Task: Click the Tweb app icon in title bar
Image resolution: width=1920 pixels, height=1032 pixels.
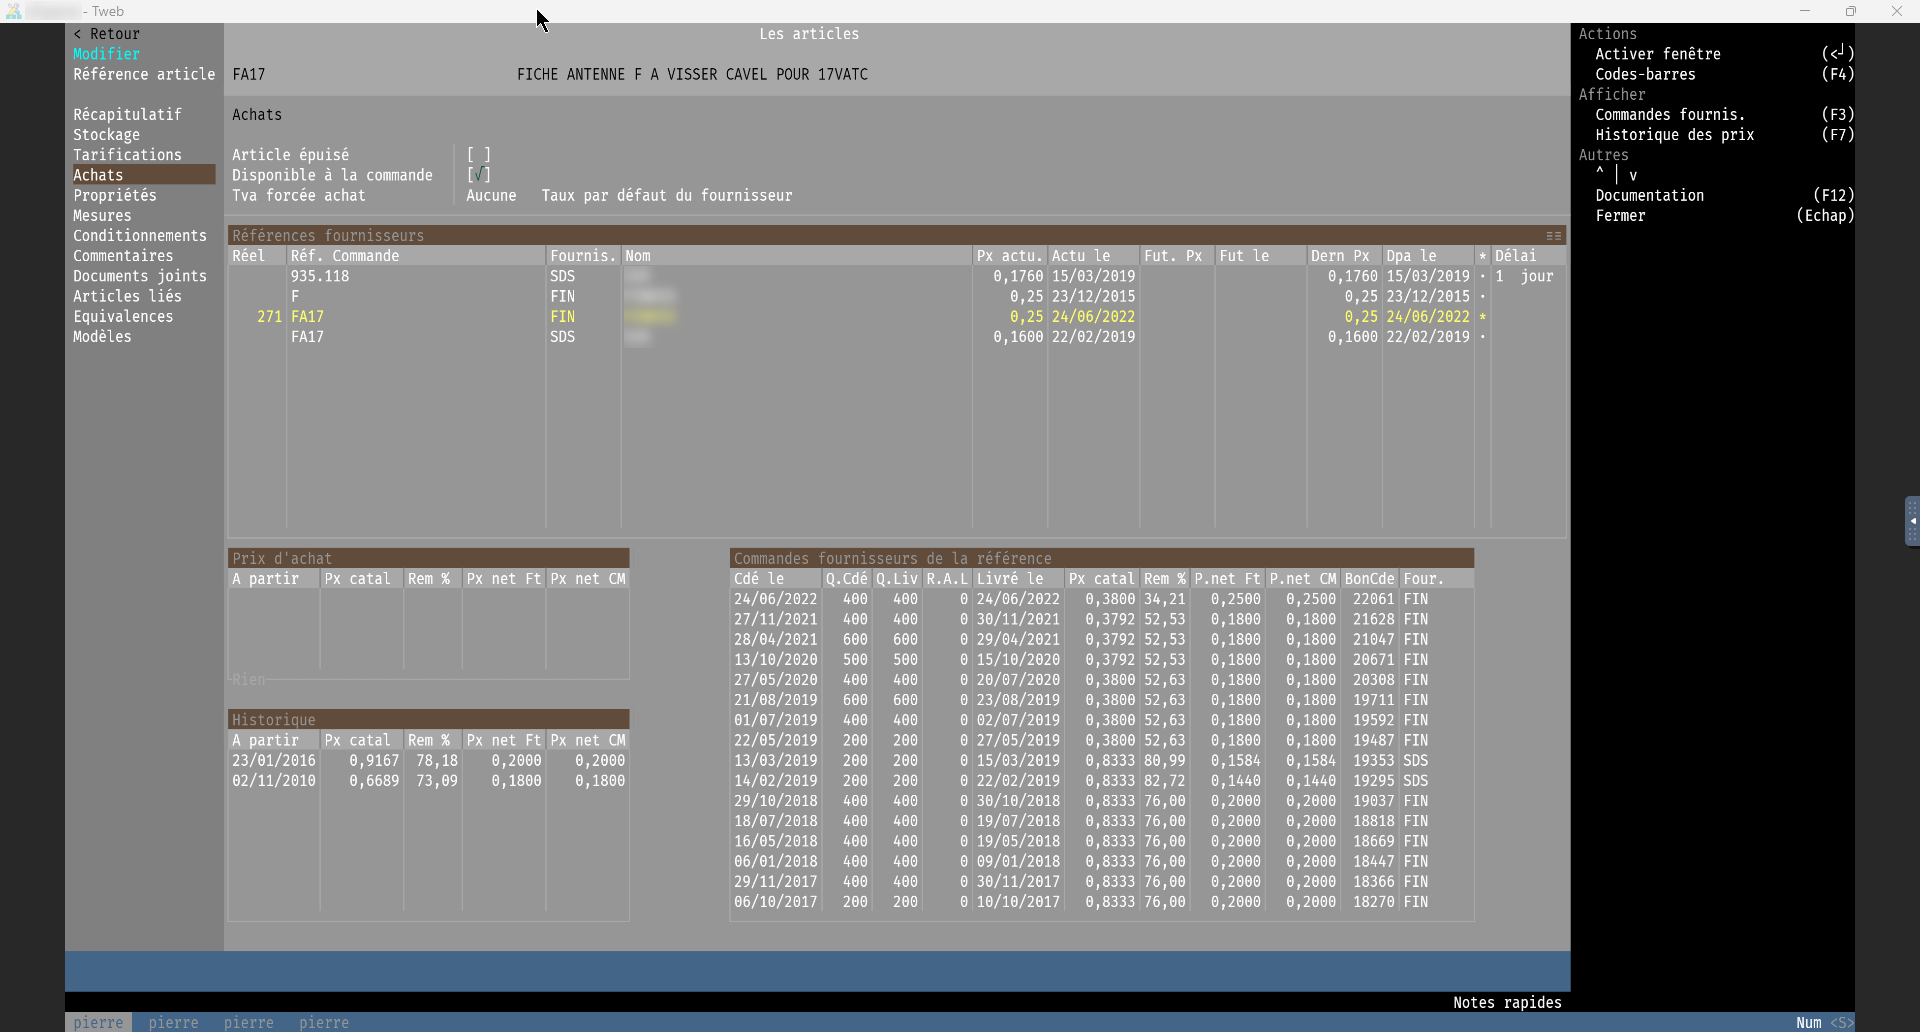Action: [x=13, y=11]
